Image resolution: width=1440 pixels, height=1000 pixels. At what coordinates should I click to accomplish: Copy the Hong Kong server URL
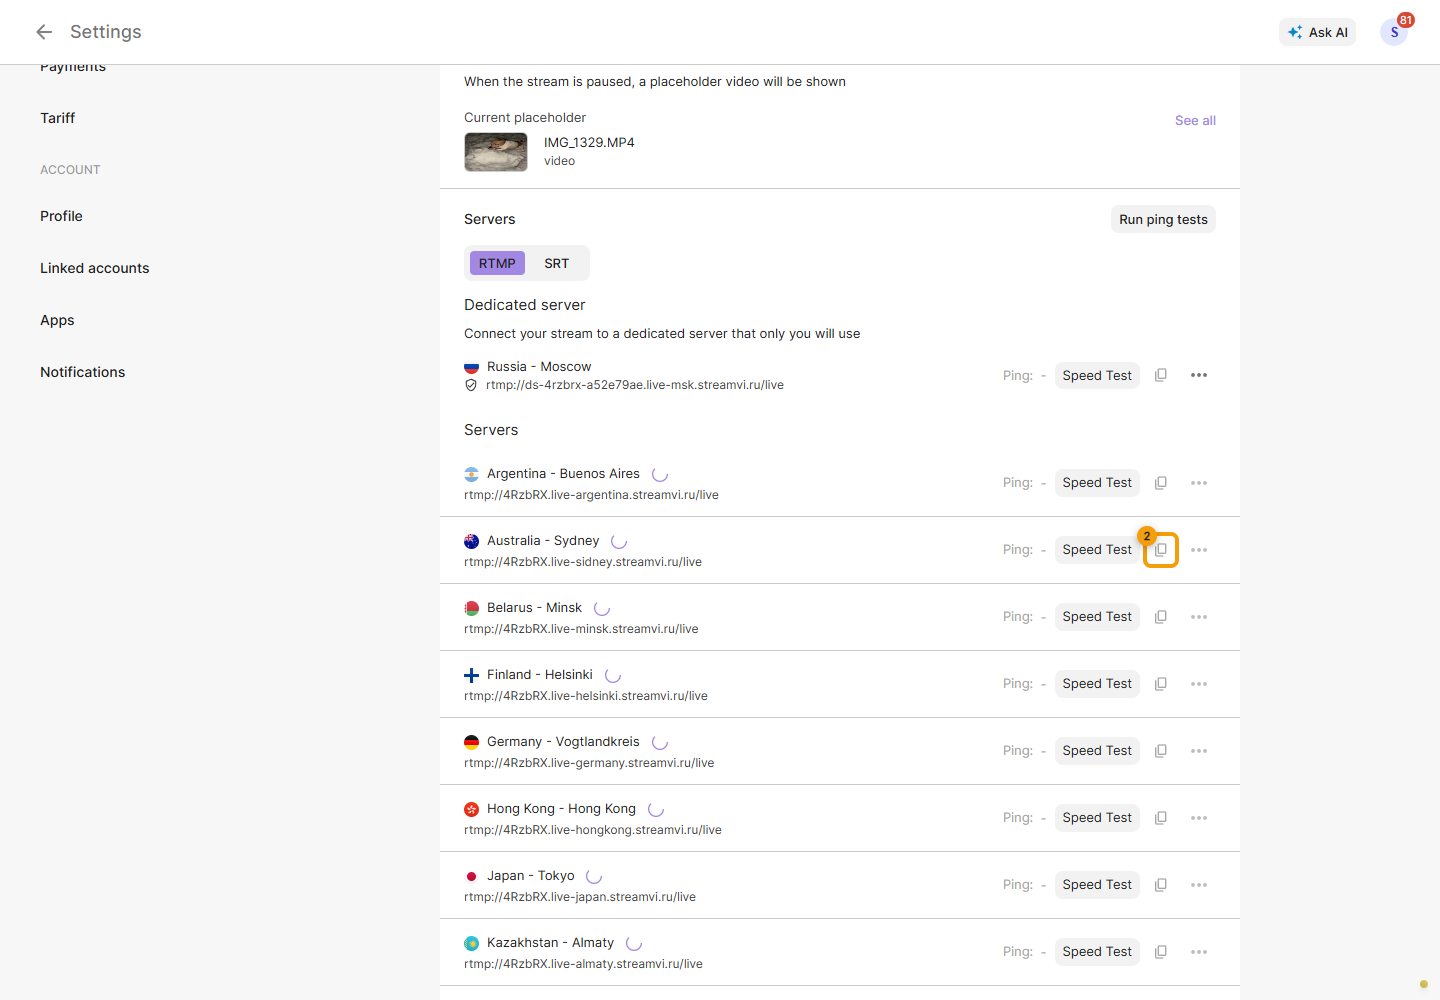coord(1161,818)
